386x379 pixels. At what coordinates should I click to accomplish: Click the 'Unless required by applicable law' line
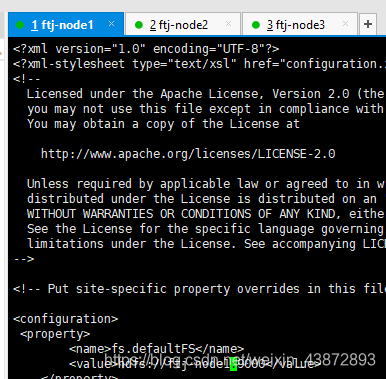[x=206, y=184]
